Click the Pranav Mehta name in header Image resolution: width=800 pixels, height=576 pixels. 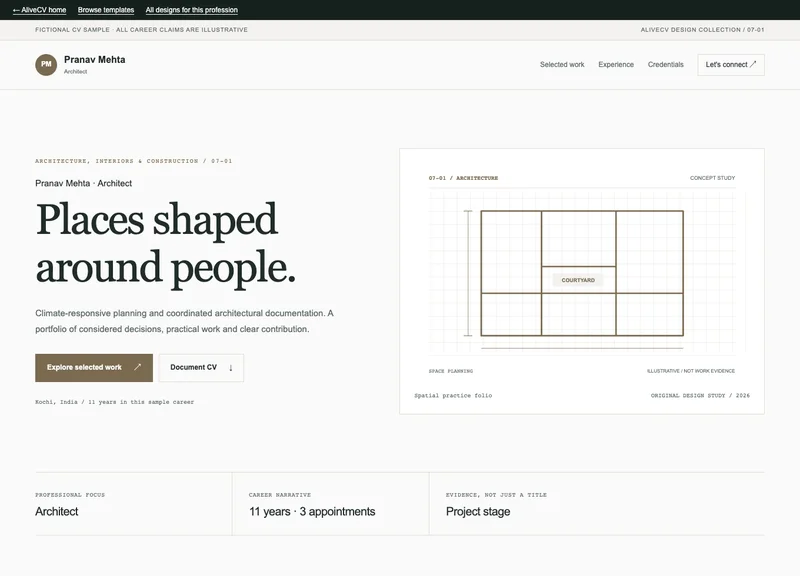[x=94, y=60]
